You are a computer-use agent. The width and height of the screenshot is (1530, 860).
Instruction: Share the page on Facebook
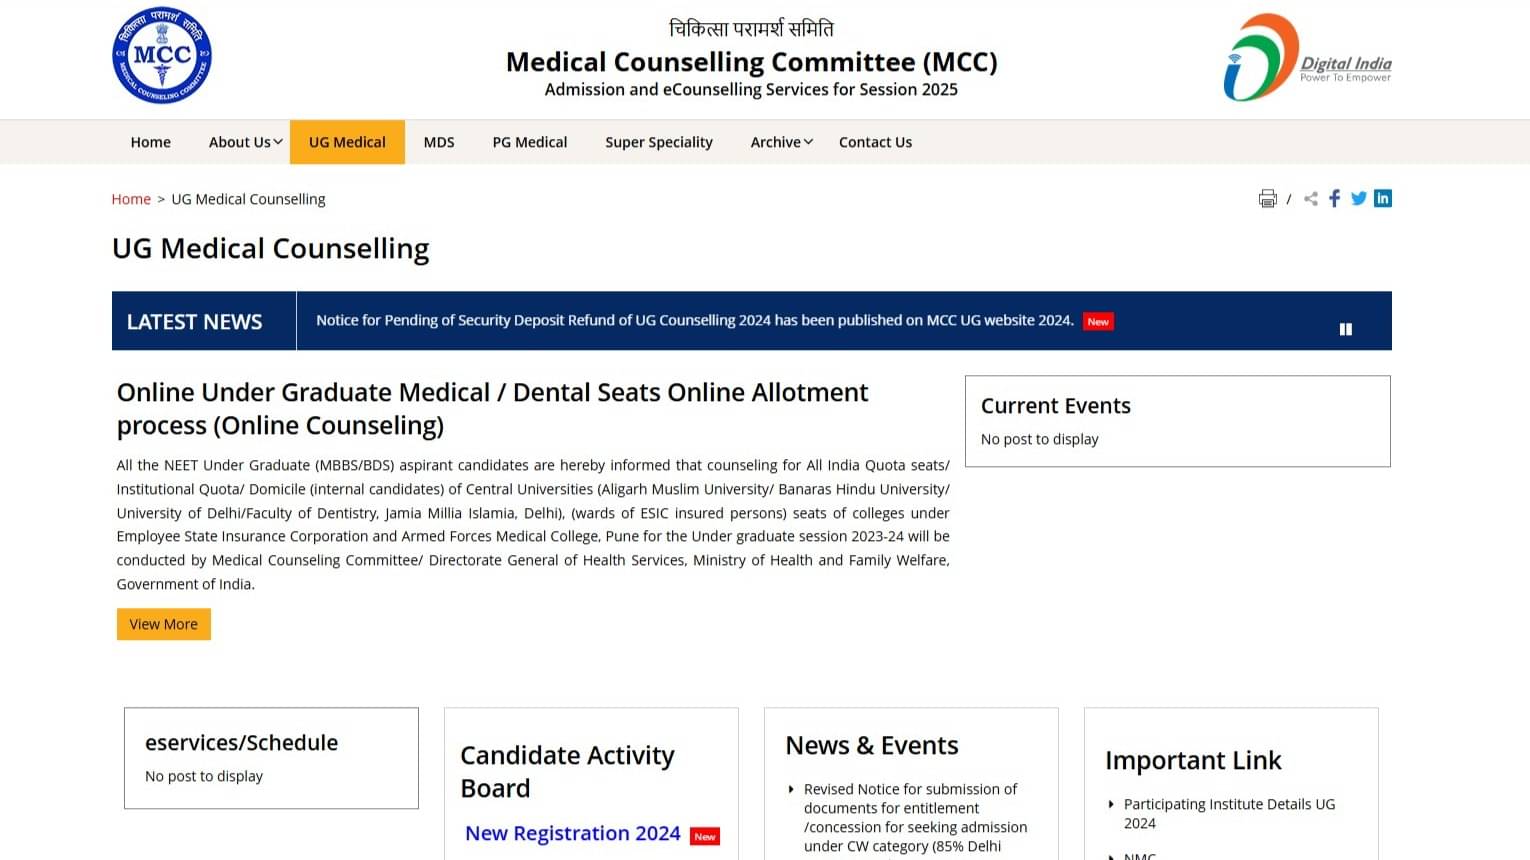1334,198
